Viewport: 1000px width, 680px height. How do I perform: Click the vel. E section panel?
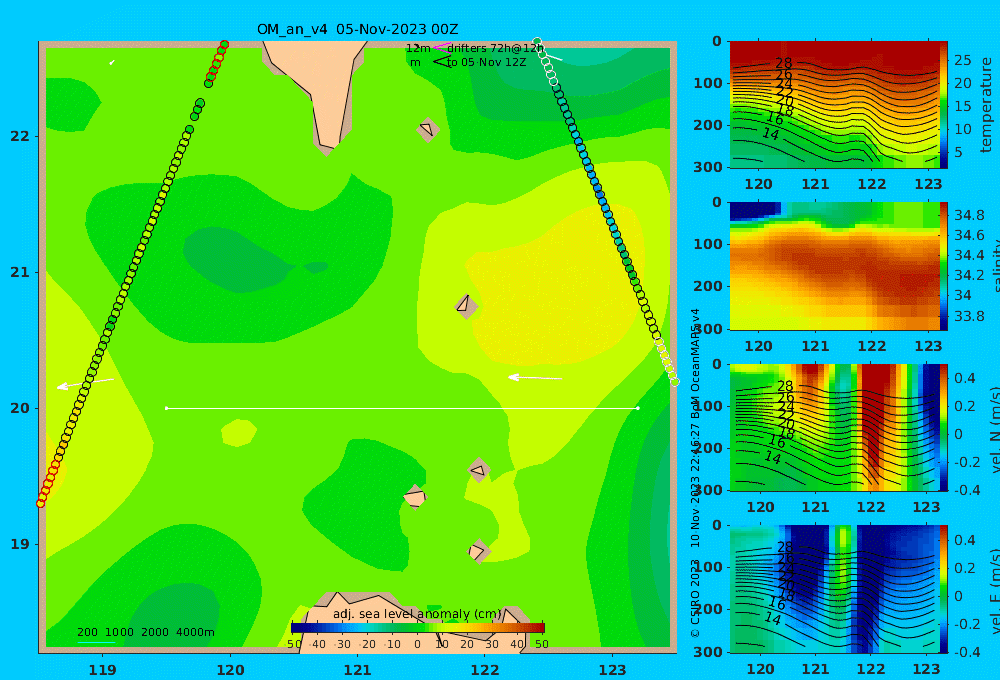pos(835,589)
